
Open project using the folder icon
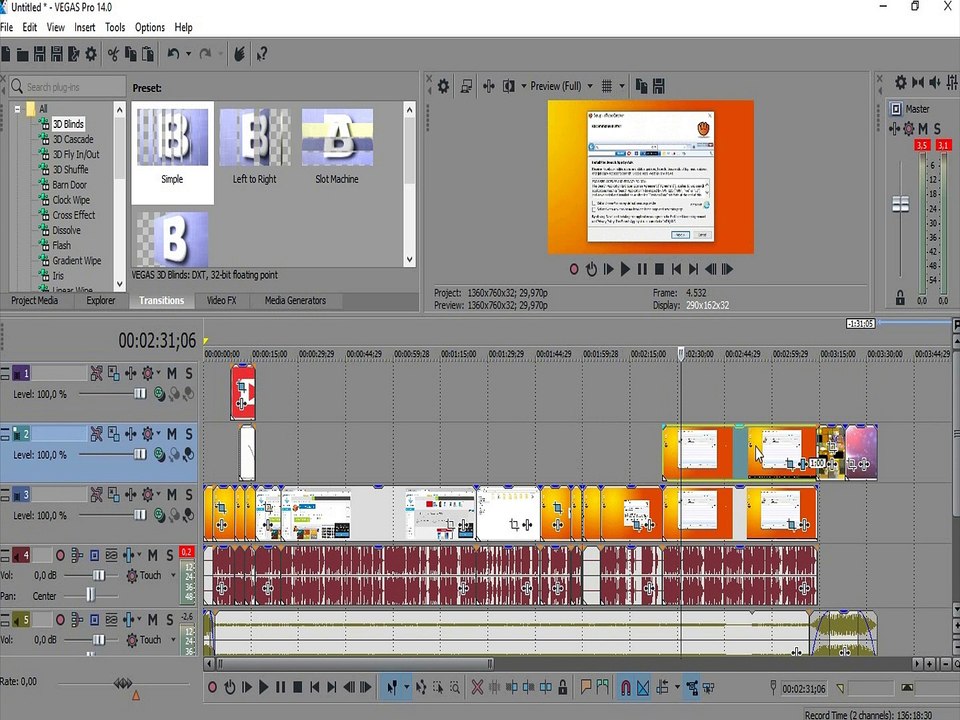22,54
